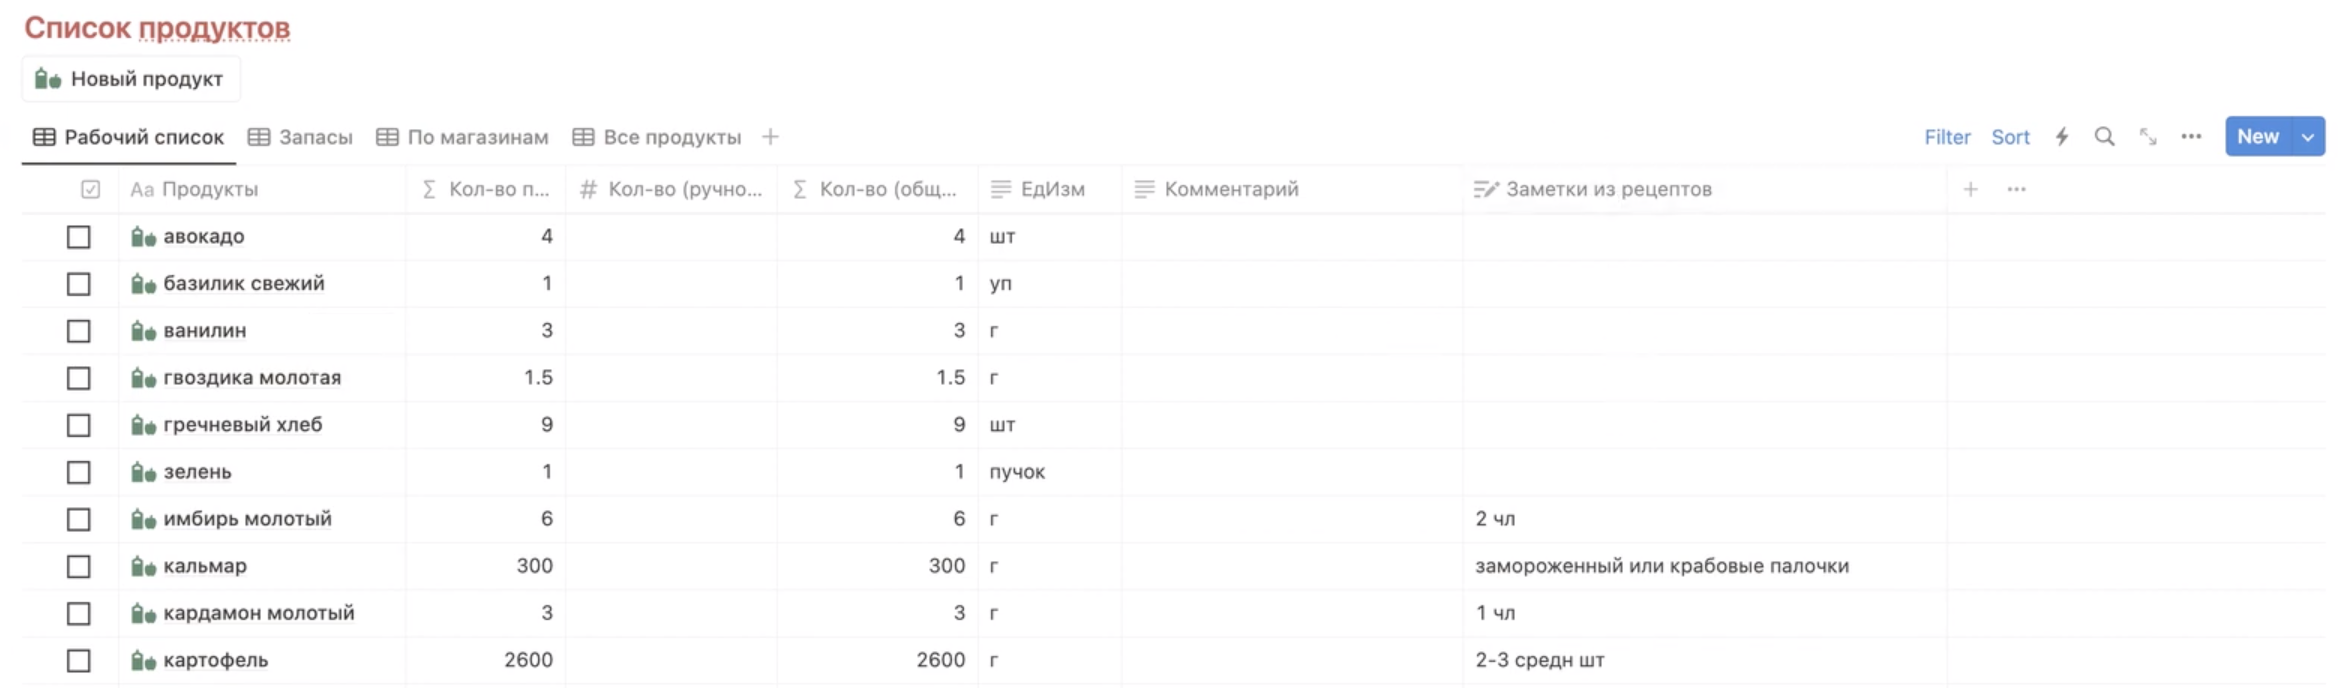This screenshot has height=688, width=2342.
Task: Open the Продукты column header menu
Action: coord(210,189)
